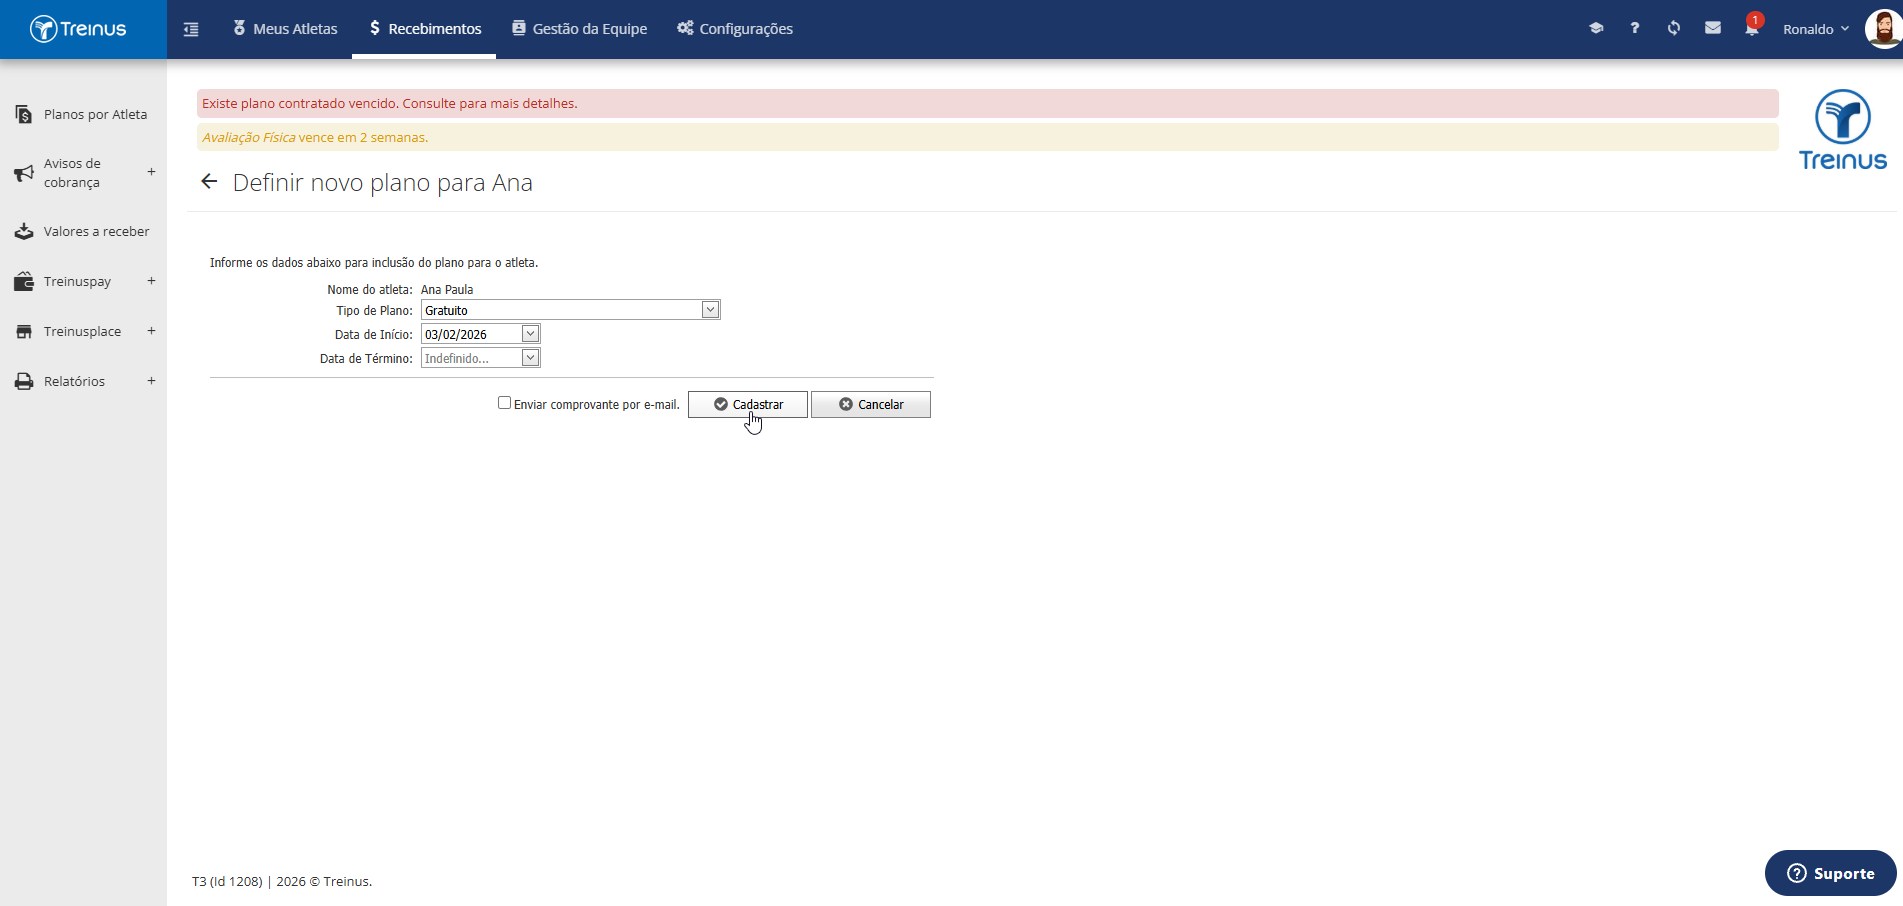Enable Enviar comprovante por e-mail checkbox
The width and height of the screenshot is (1903, 906).
pos(504,403)
